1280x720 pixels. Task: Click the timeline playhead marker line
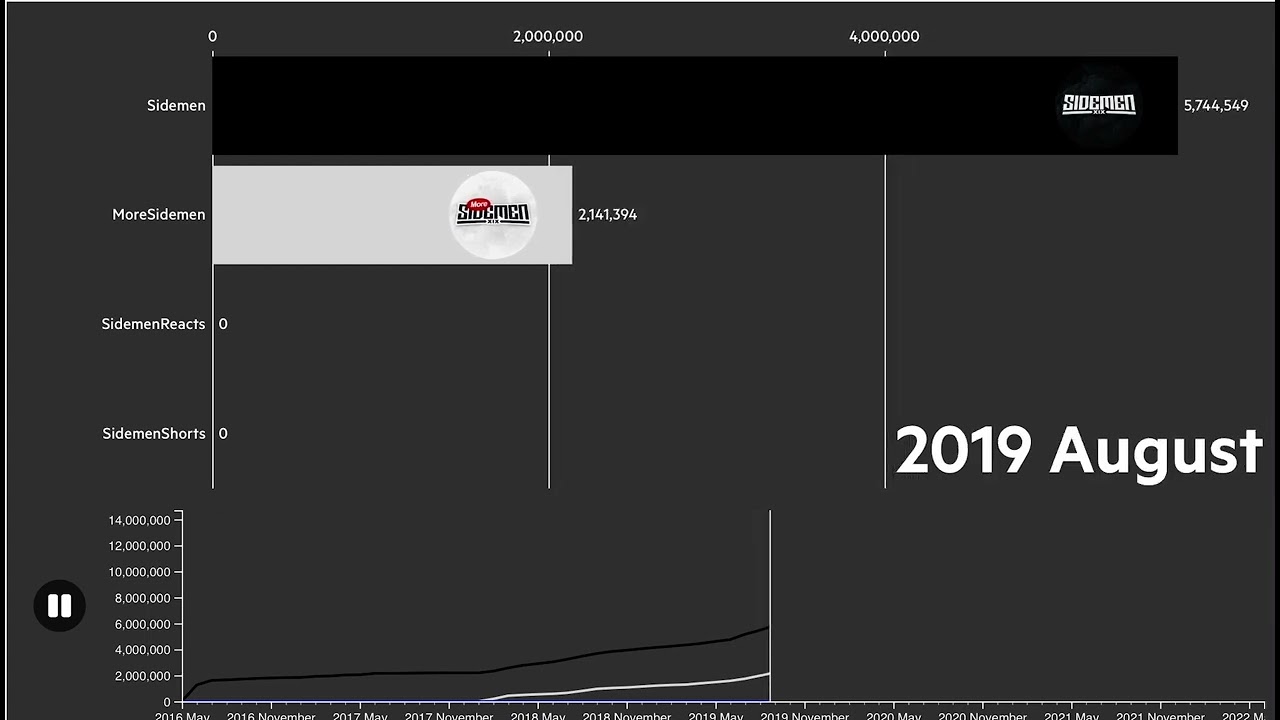770,606
